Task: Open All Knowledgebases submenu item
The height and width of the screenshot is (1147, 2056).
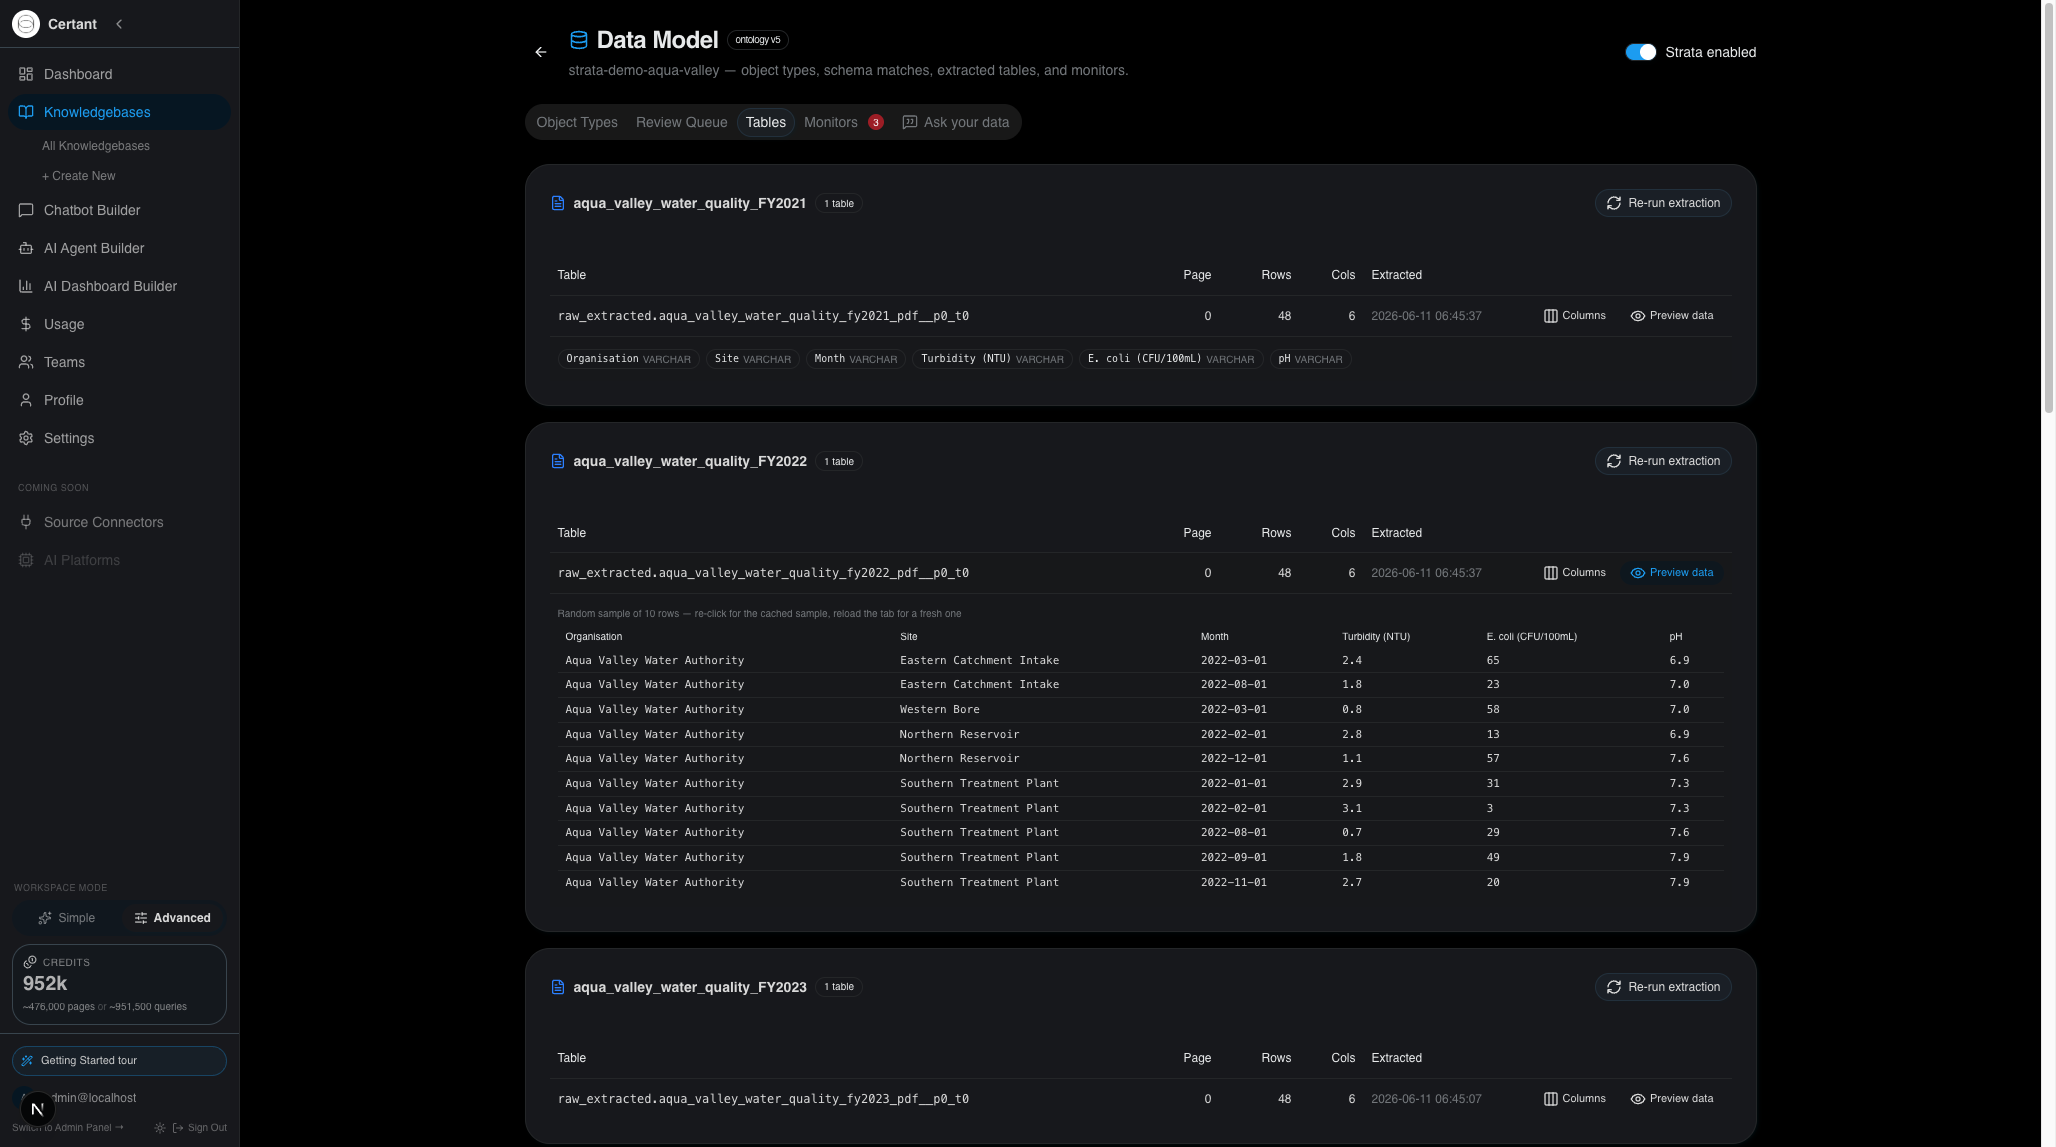Action: [96, 146]
